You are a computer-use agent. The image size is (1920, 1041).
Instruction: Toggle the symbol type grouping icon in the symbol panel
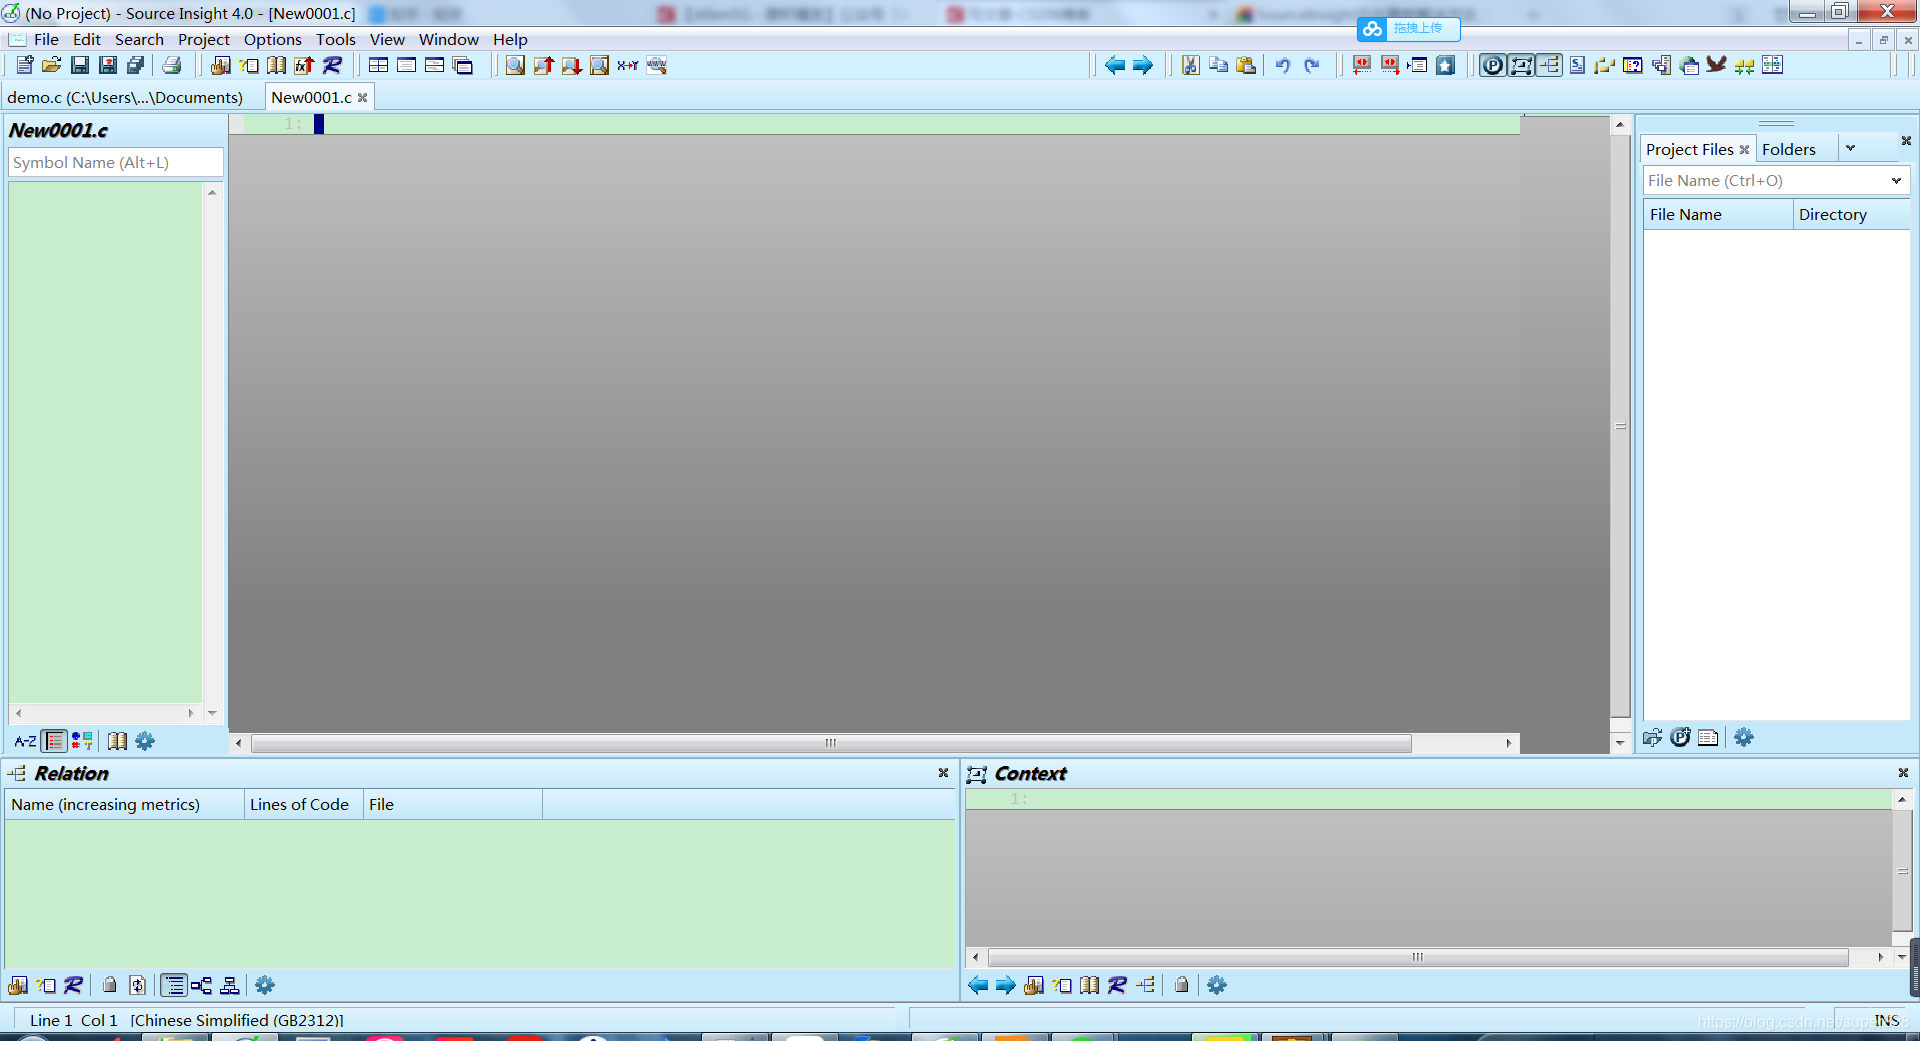coord(82,741)
